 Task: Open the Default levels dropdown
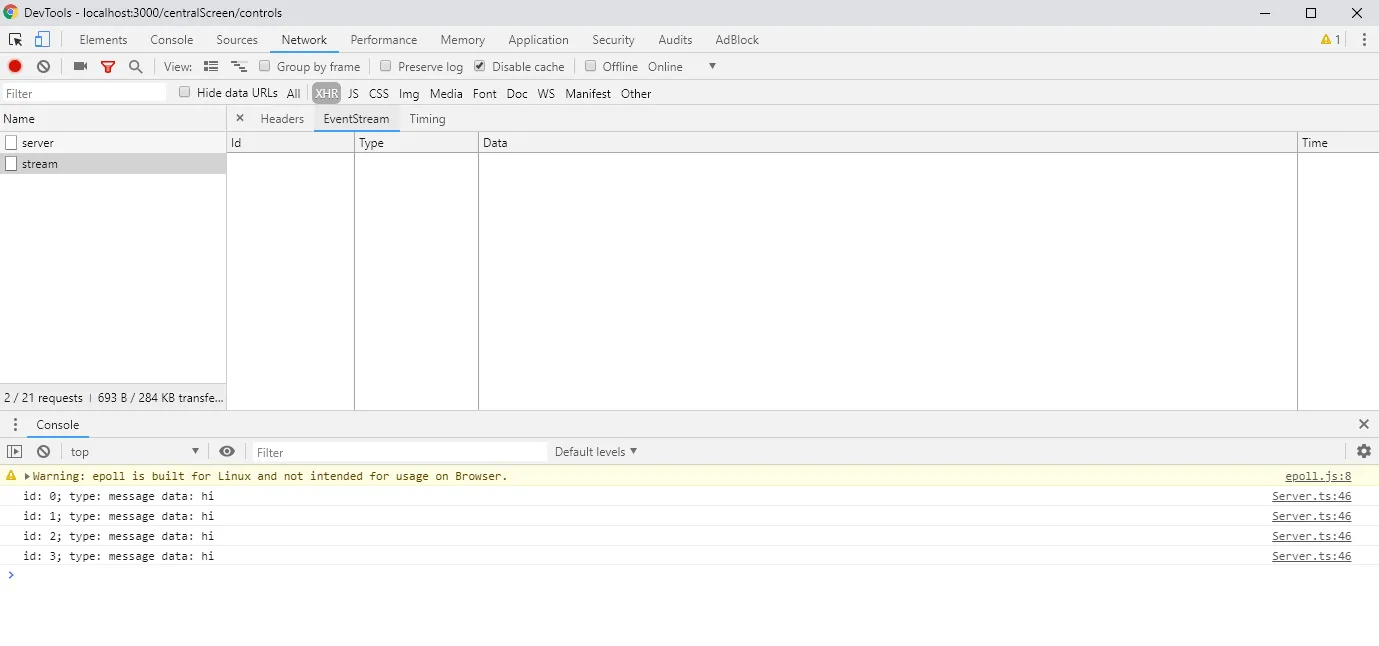pyautogui.click(x=596, y=451)
